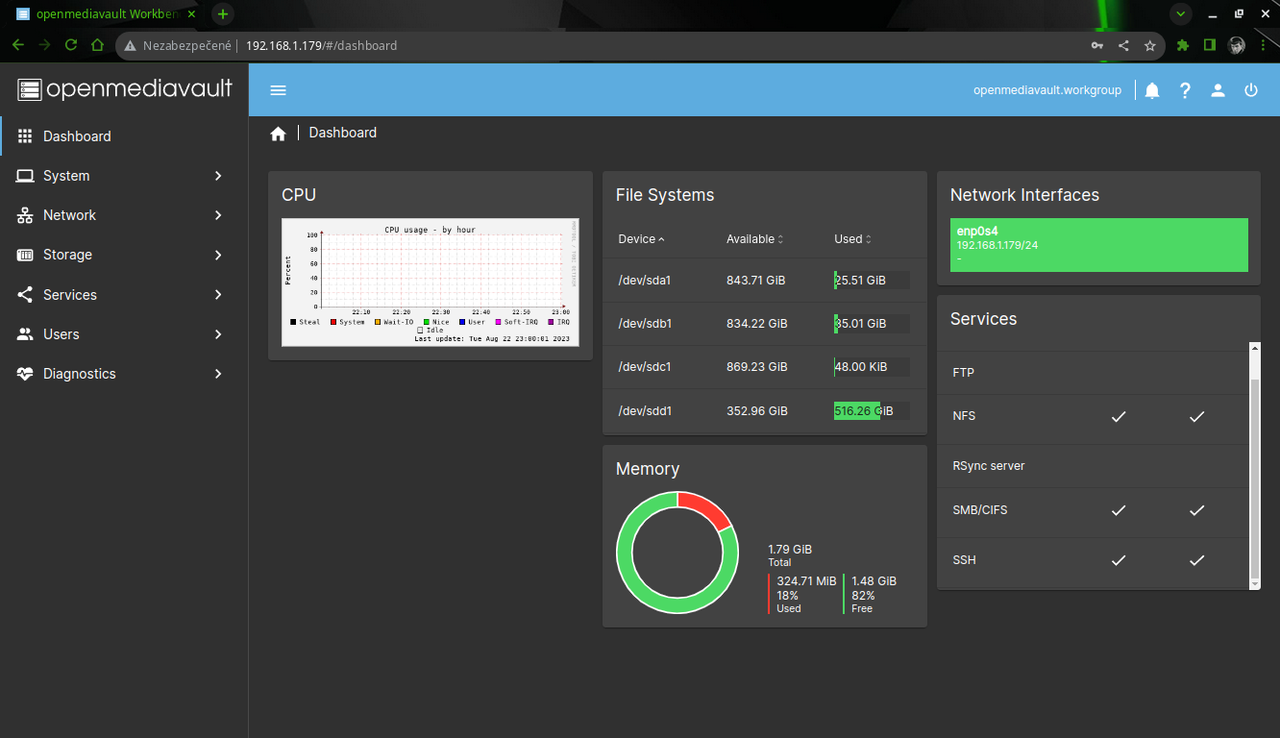Click the /dev/sdd1 used bar
1280x738 pixels.
tap(872, 411)
